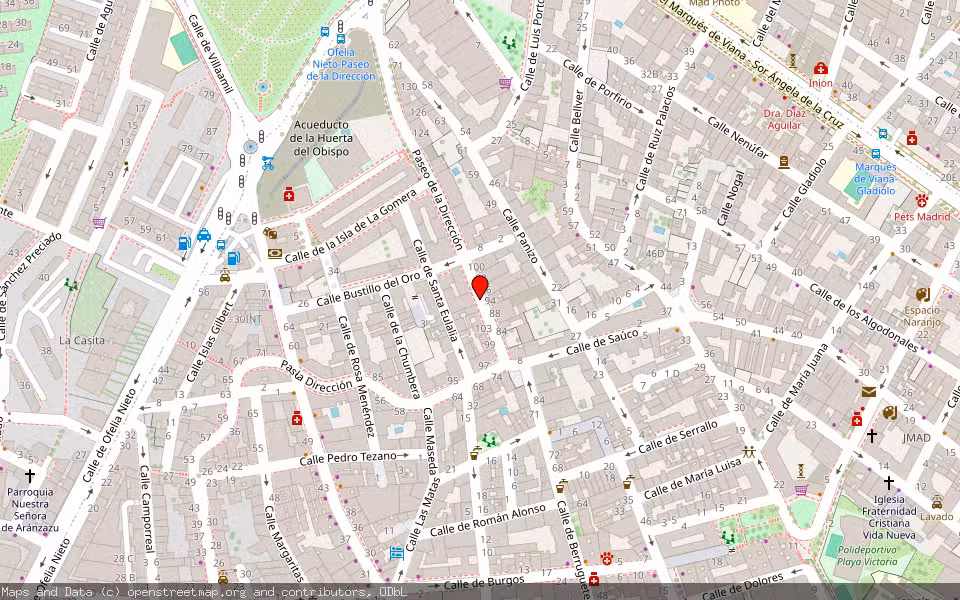Image resolution: width=960 pixels, height=600 pixels.
Task: Click the 'Calle de Santa Eulalia' street label
Action: click(435, 290)
